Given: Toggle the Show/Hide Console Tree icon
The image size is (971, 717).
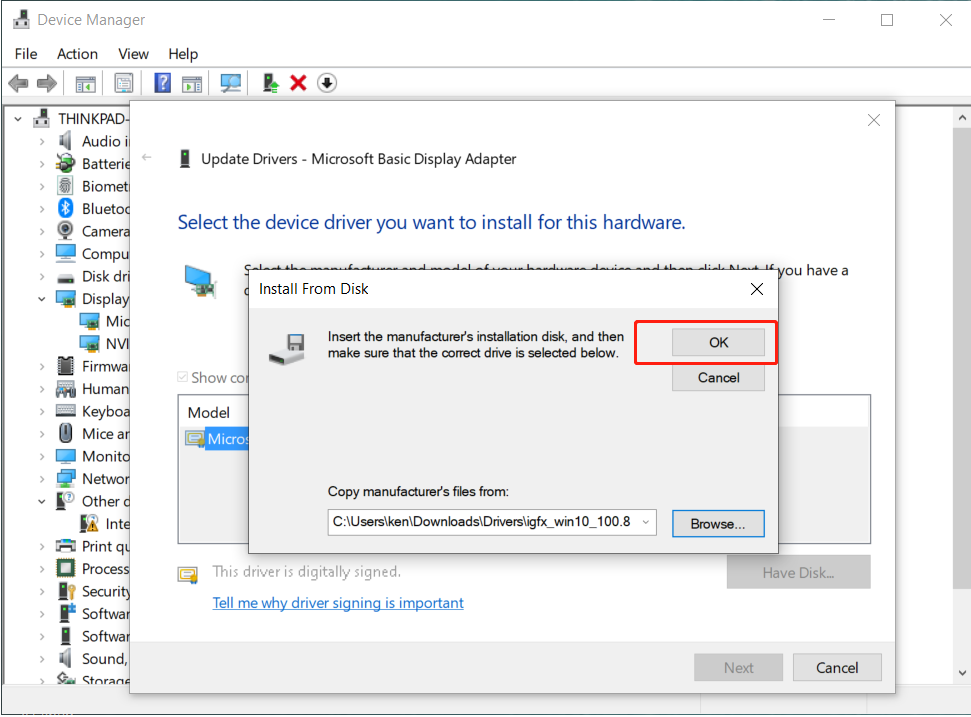Looking at the screenshot, I should point(85,82).
